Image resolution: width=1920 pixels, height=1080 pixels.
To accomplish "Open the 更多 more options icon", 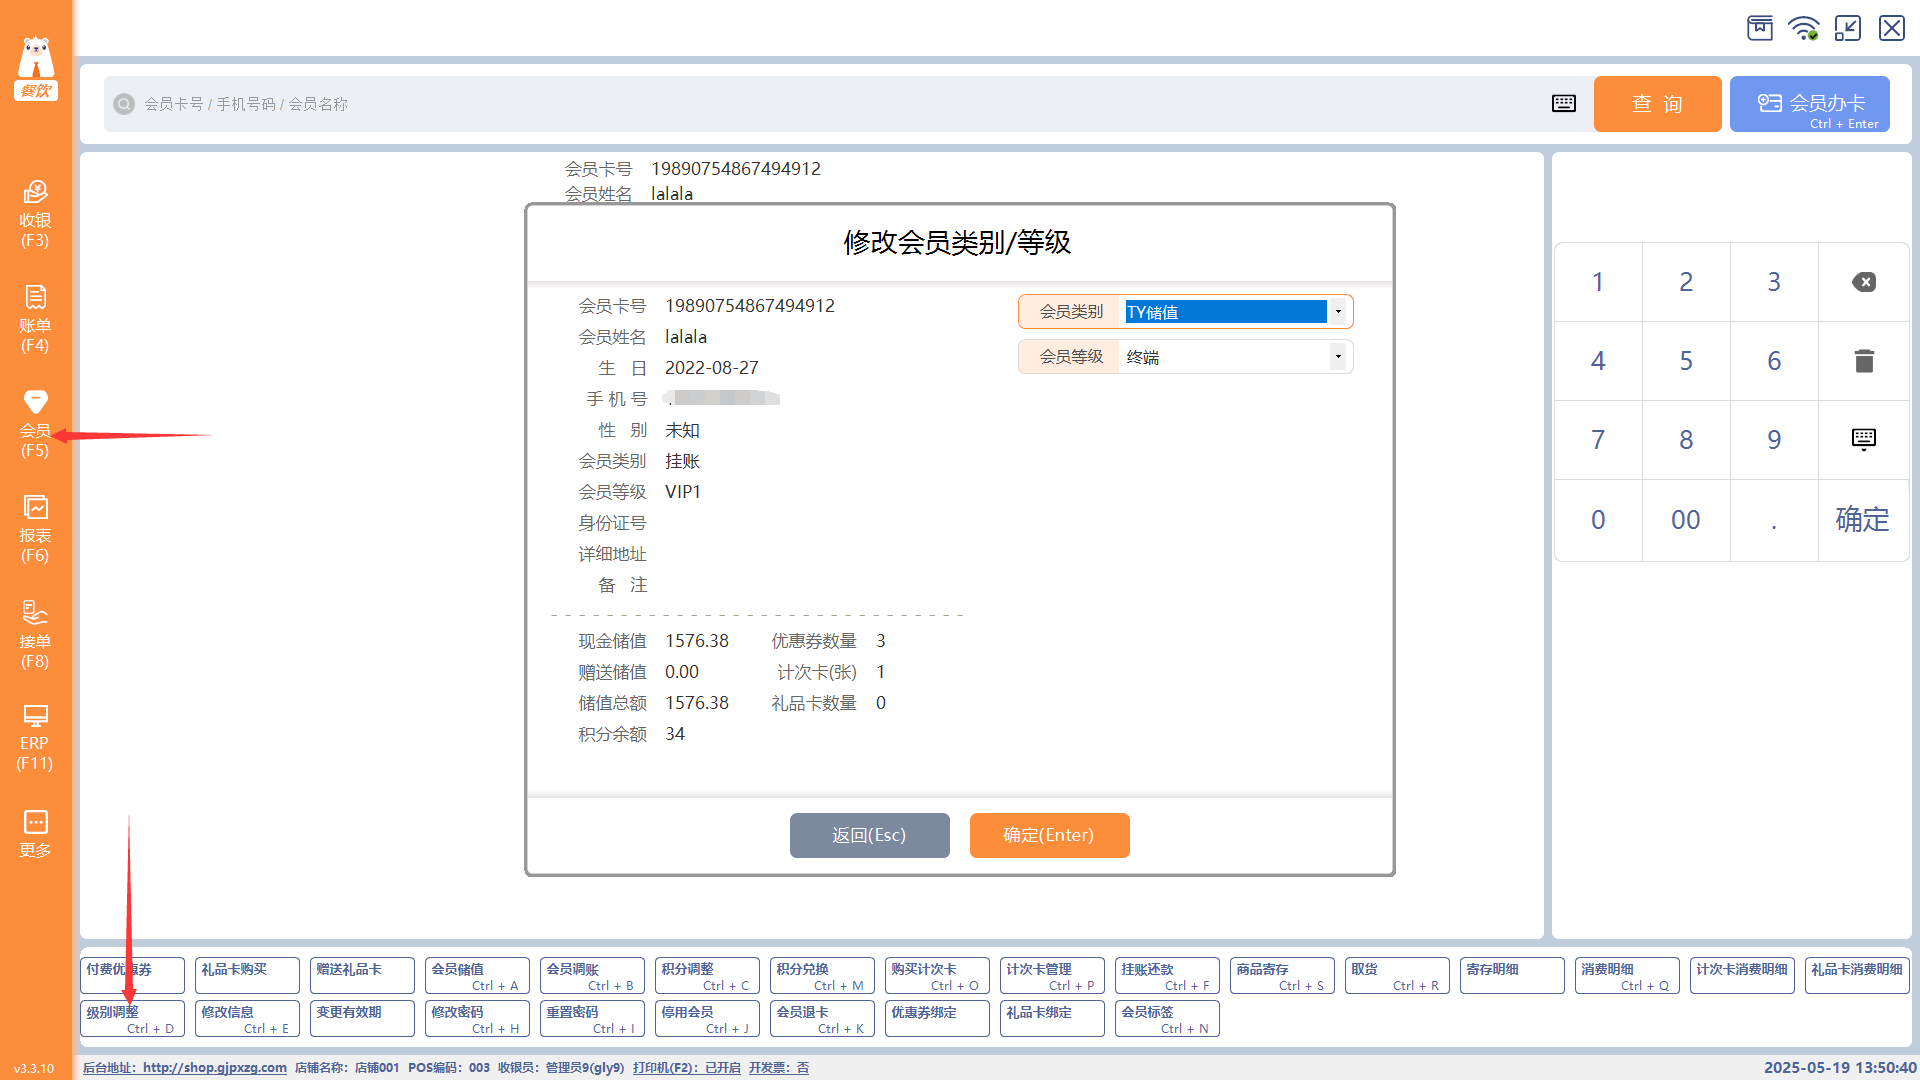I will point(35,833).
